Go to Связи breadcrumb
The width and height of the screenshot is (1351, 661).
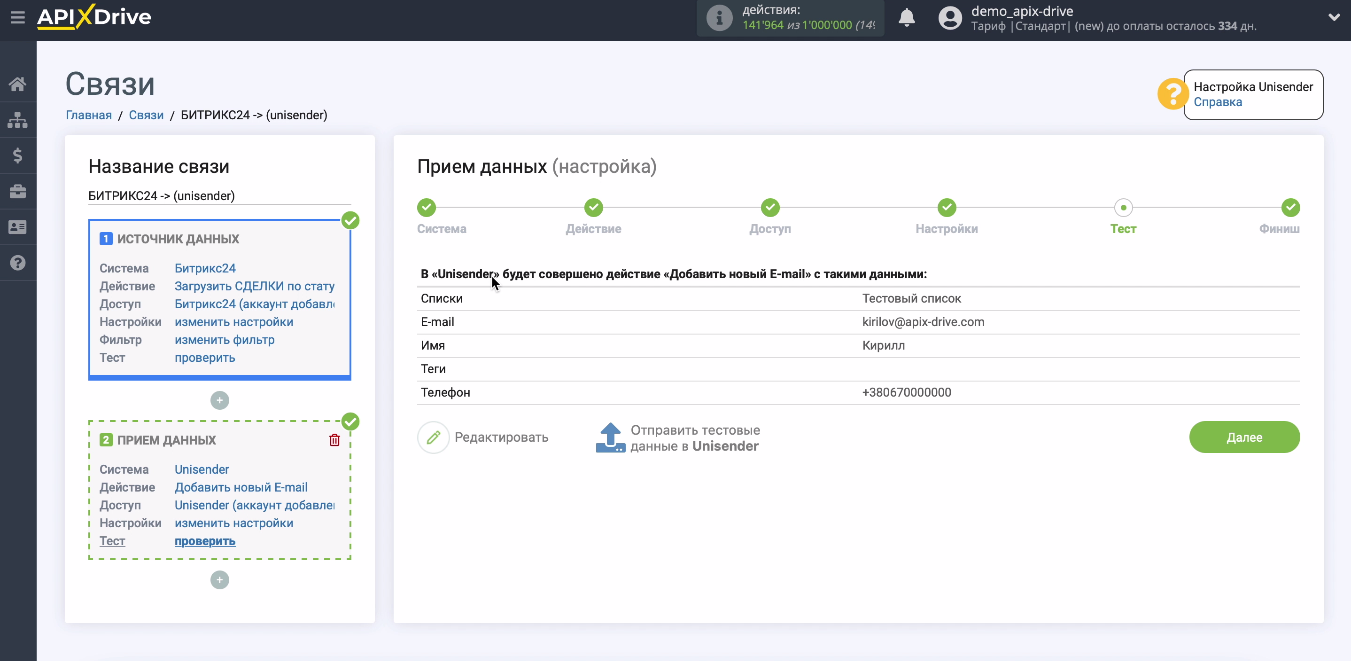click(x=146, y=115)
